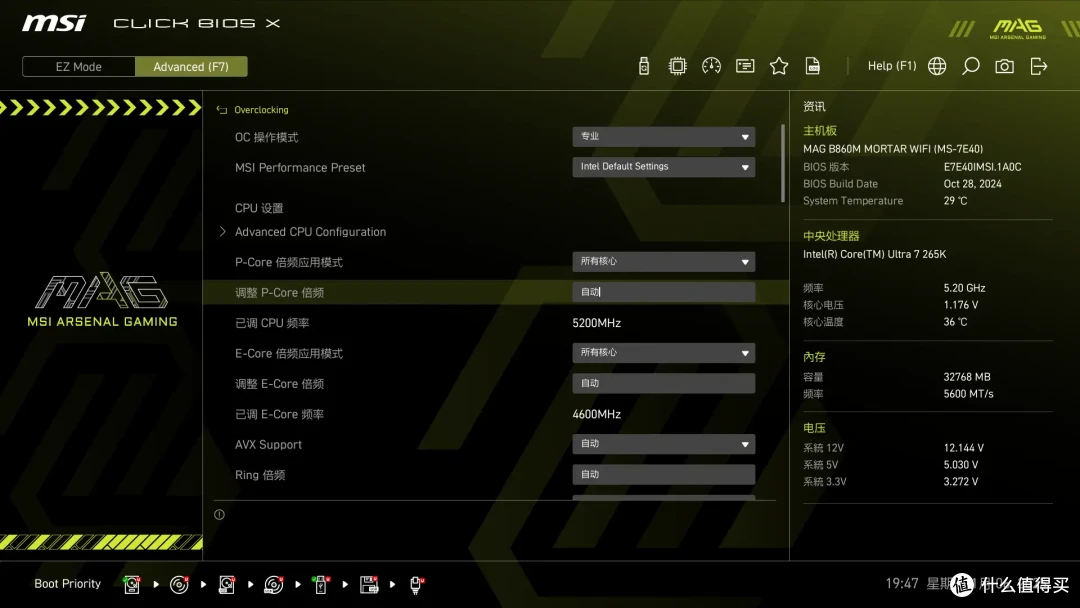
Task: Click the Ring 倍频 input field
Action: 663,474
